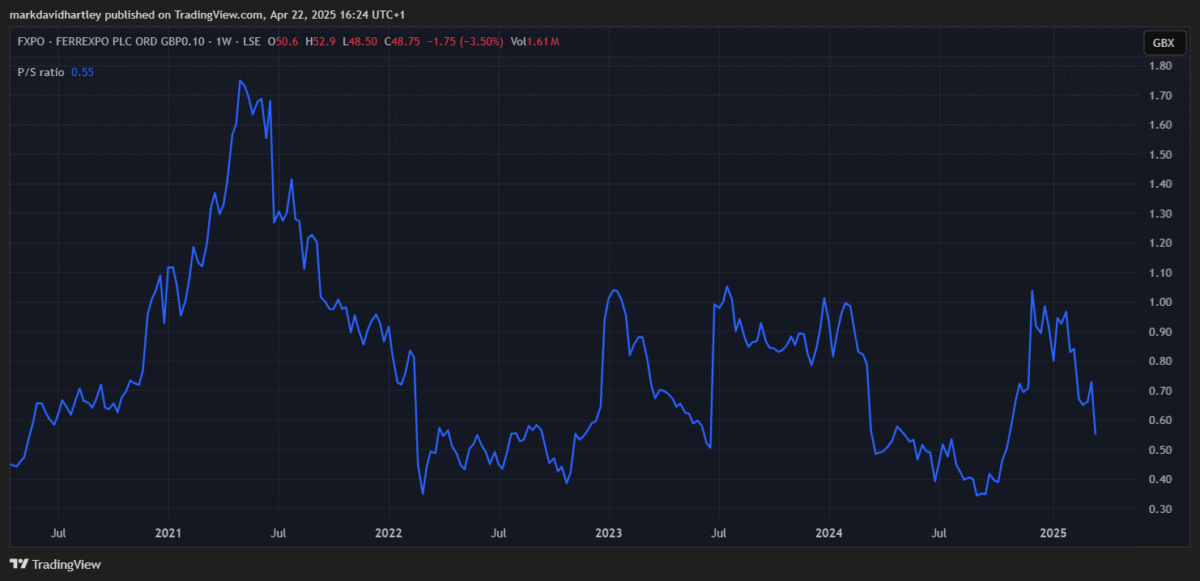
Task: Click the 2025 label on time axis
Action: 1051,534
